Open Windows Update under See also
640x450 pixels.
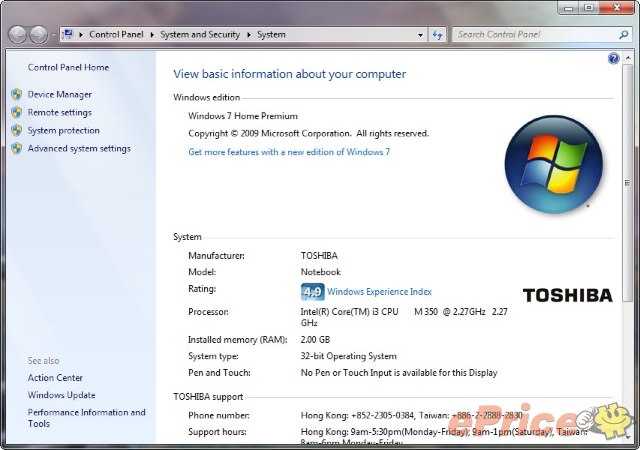61,395
